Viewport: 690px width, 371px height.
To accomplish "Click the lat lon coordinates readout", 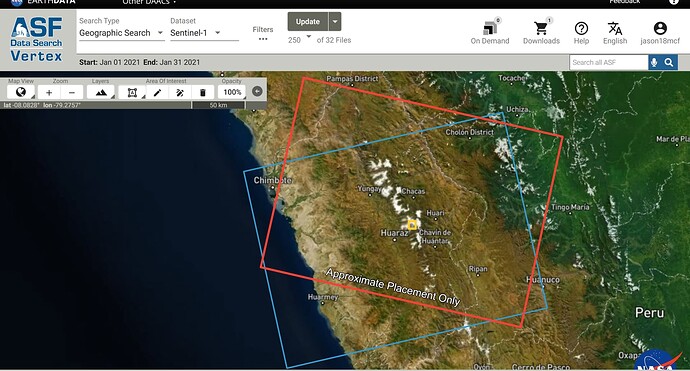I will 42,105.
